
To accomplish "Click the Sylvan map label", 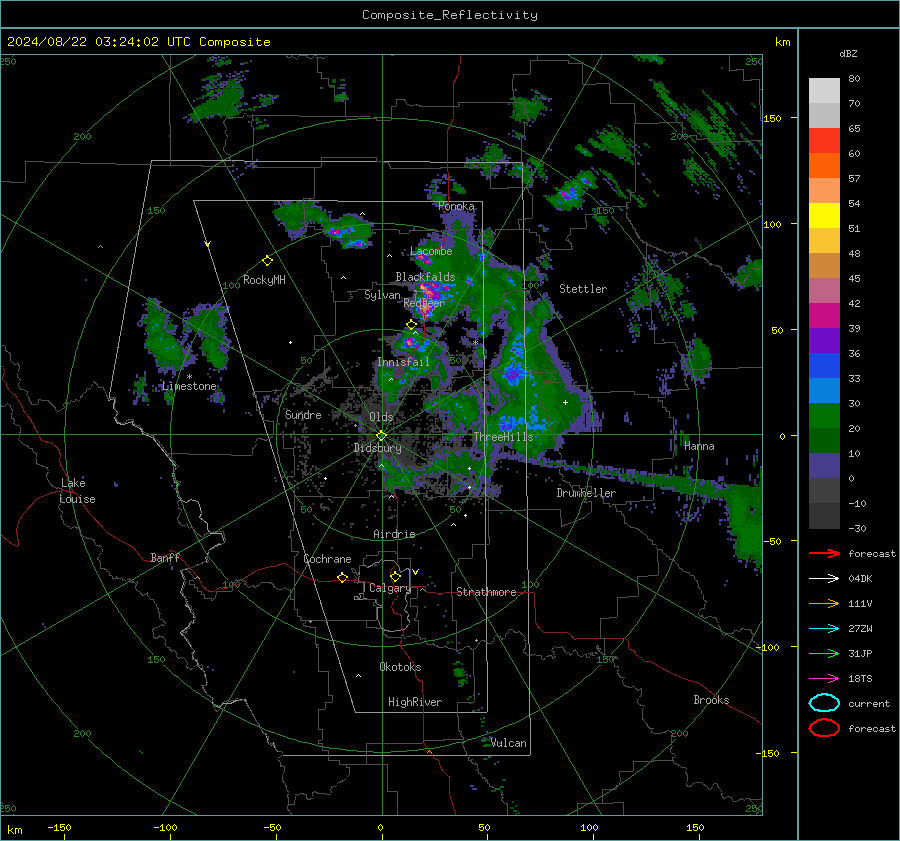I will click(382, 295).
